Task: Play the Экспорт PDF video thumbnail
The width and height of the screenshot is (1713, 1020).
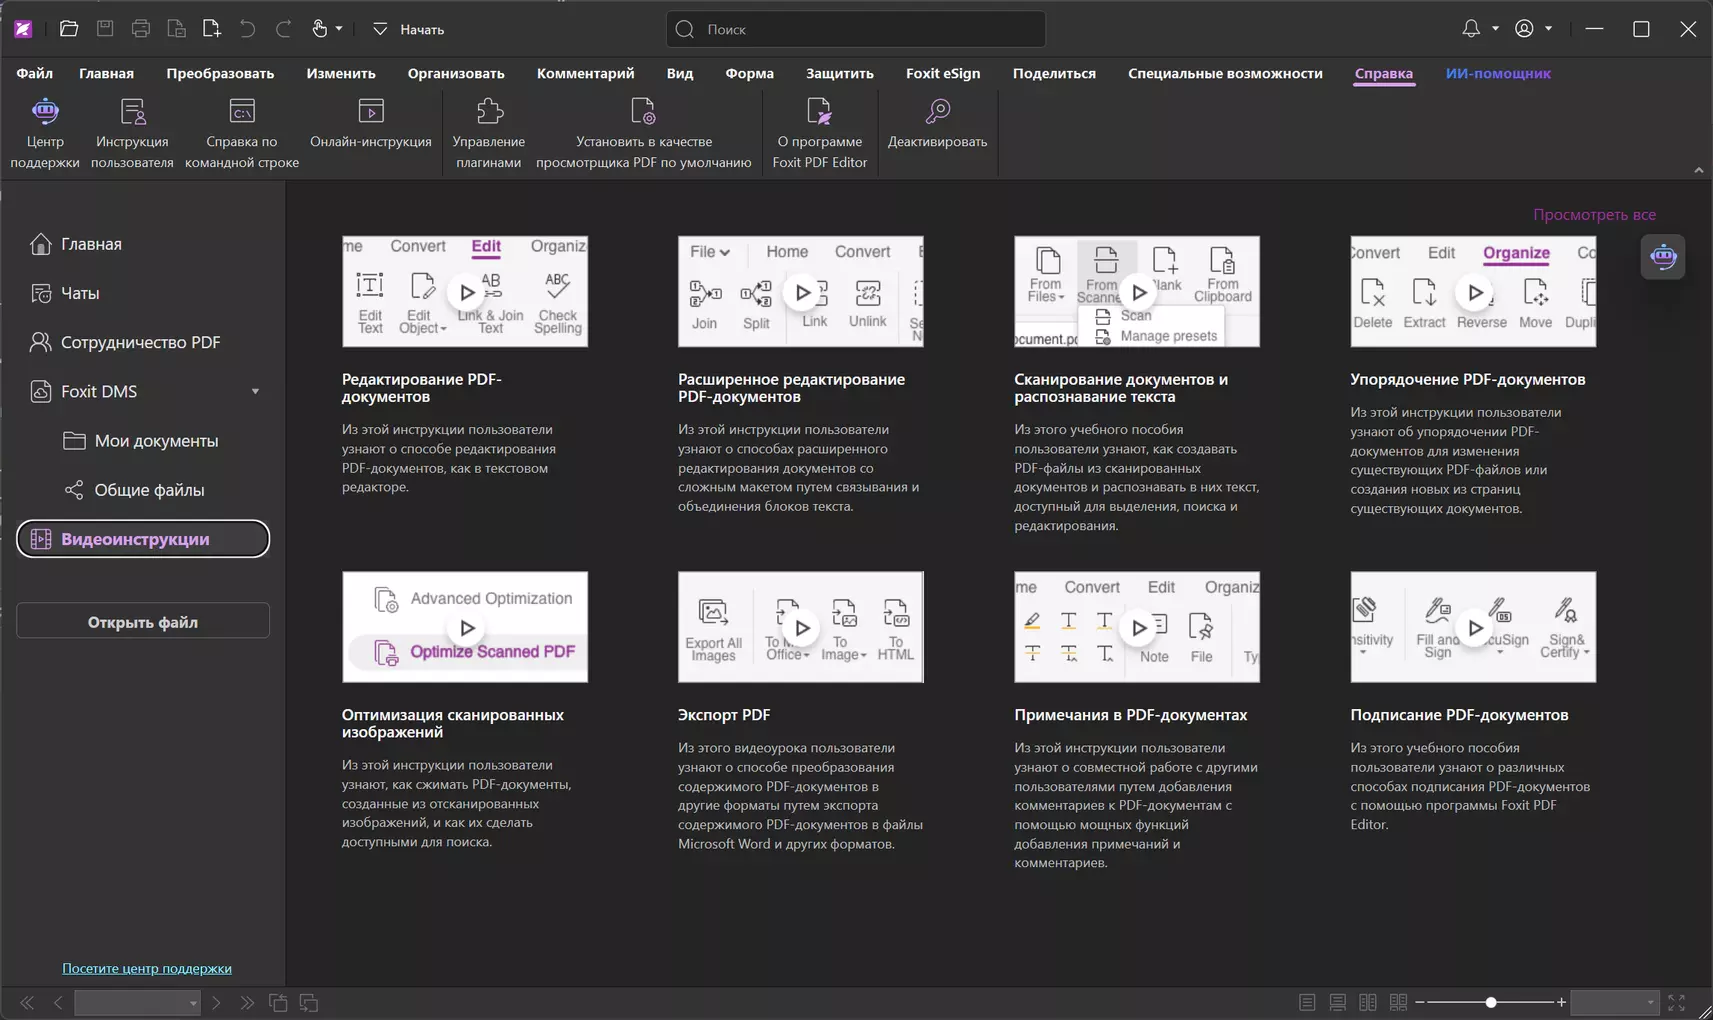Action: click(801, 627)
